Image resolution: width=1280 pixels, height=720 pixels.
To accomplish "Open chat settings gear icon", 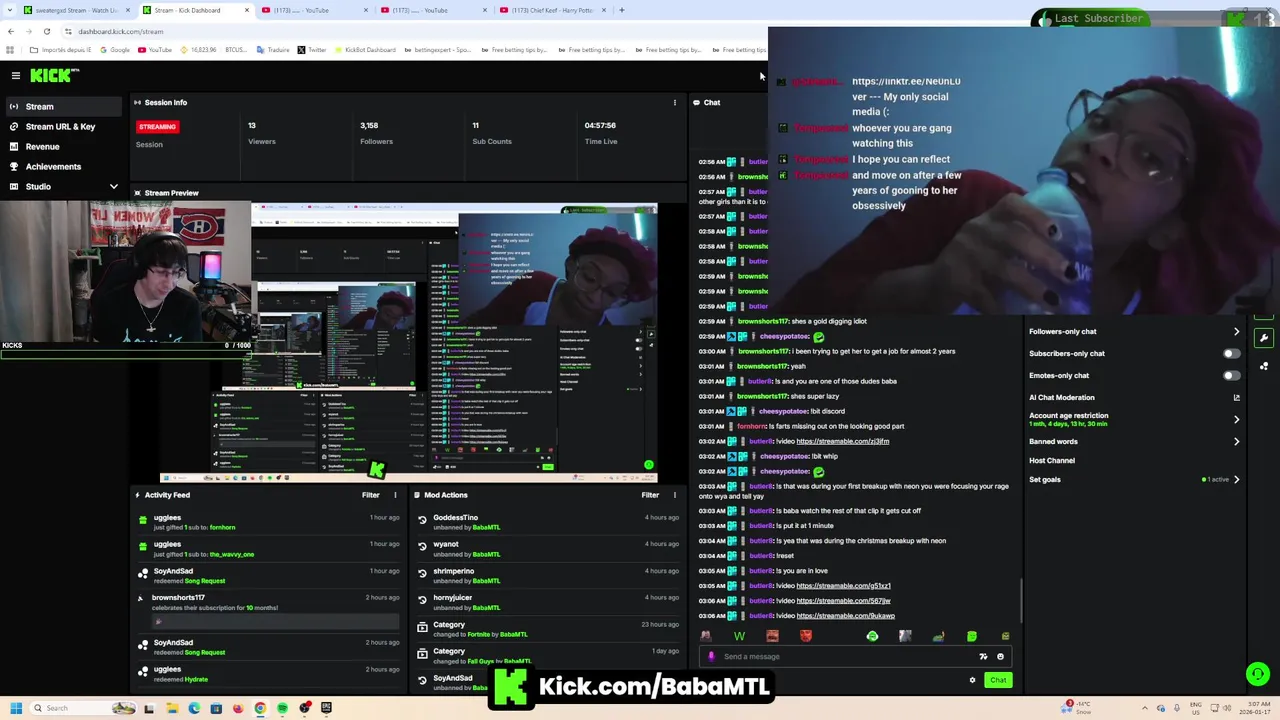I will (972, 680).
